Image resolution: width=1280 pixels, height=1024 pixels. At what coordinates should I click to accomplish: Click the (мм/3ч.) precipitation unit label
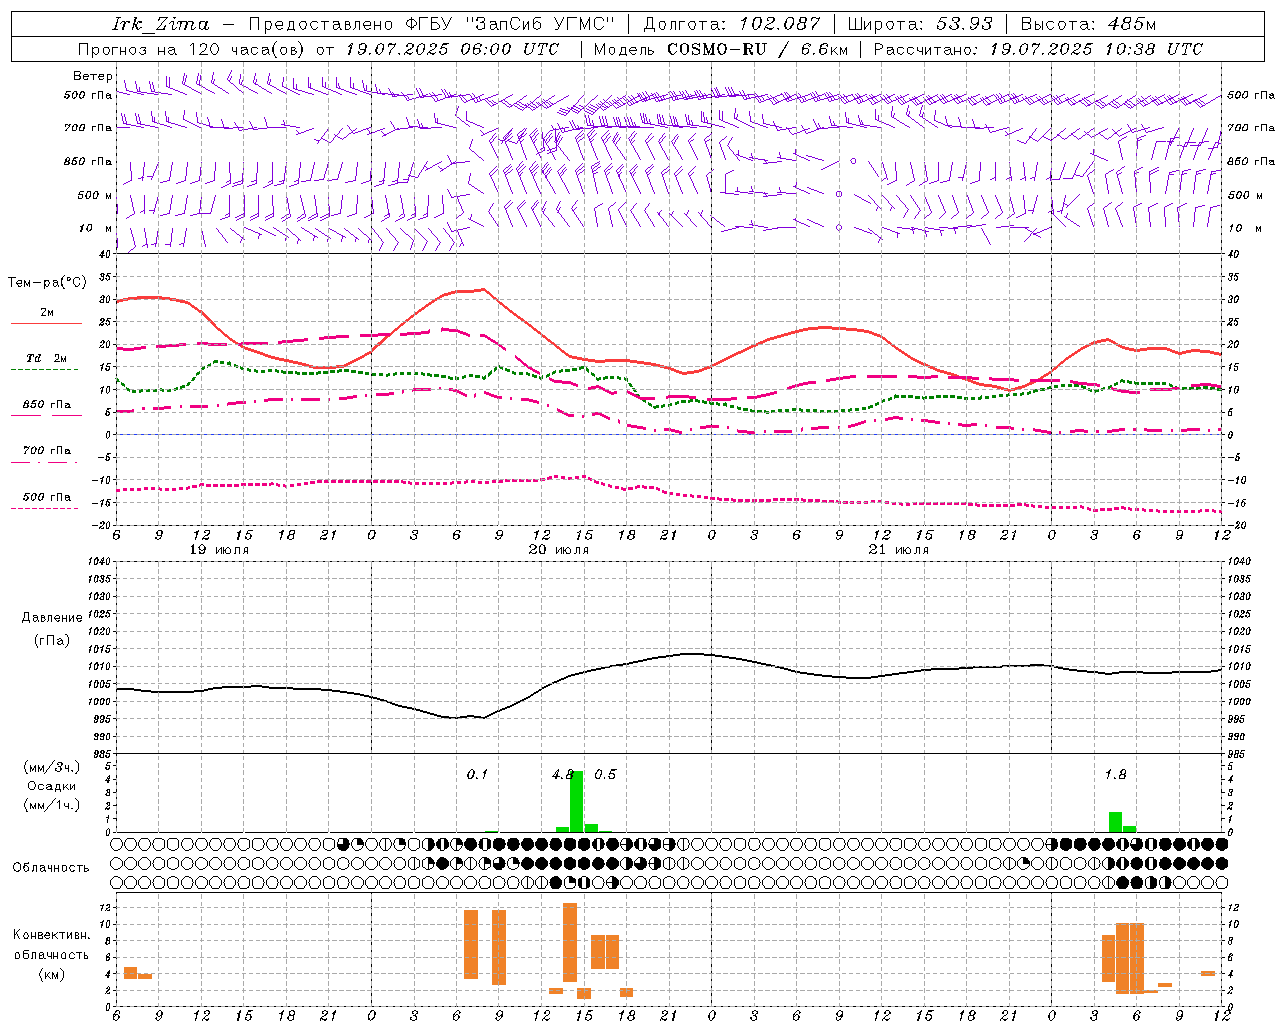coord(52,768)
